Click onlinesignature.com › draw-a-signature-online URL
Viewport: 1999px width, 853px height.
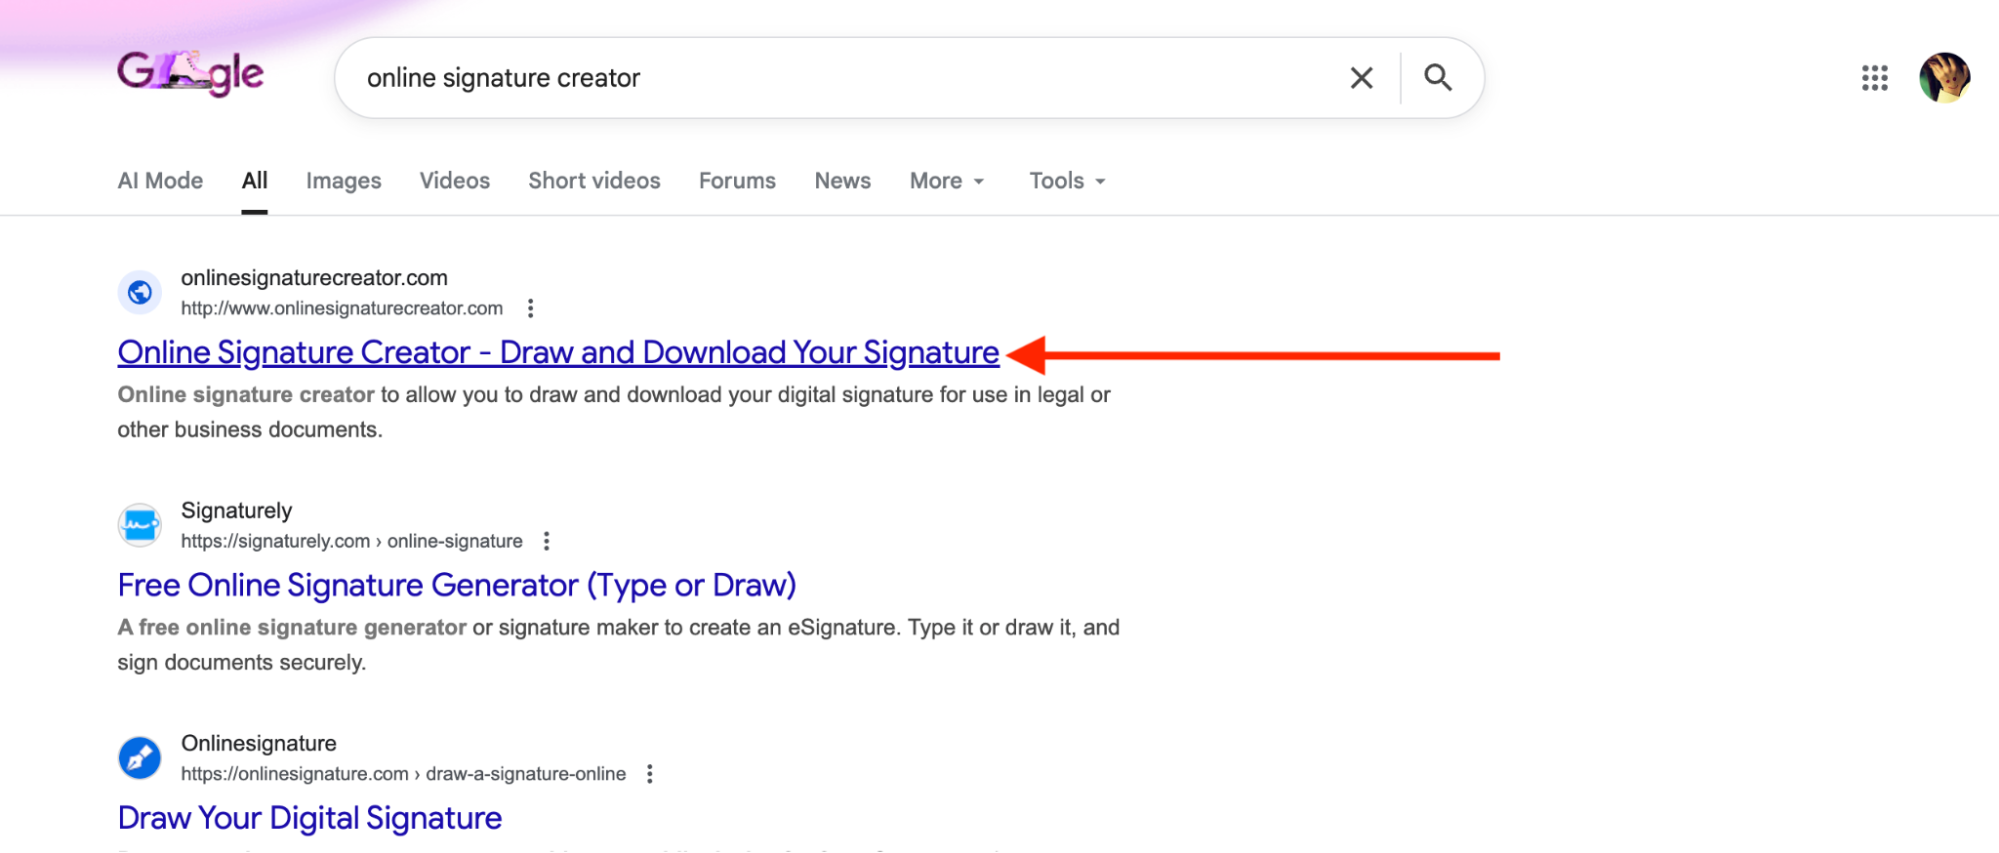pyautogui.click(x=403, y=774)
